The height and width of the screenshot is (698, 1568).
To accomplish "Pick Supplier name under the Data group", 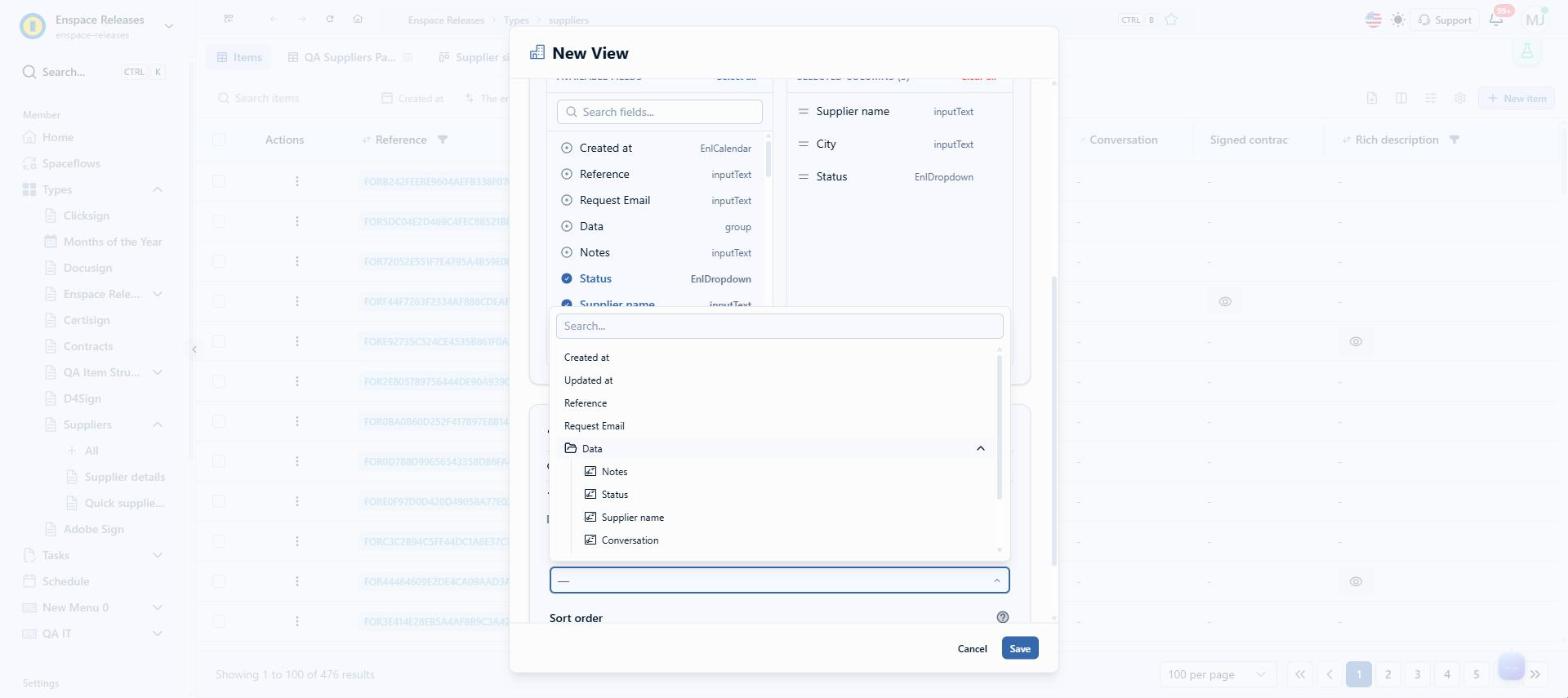I will pyautogui.click(x=632, y=518).
